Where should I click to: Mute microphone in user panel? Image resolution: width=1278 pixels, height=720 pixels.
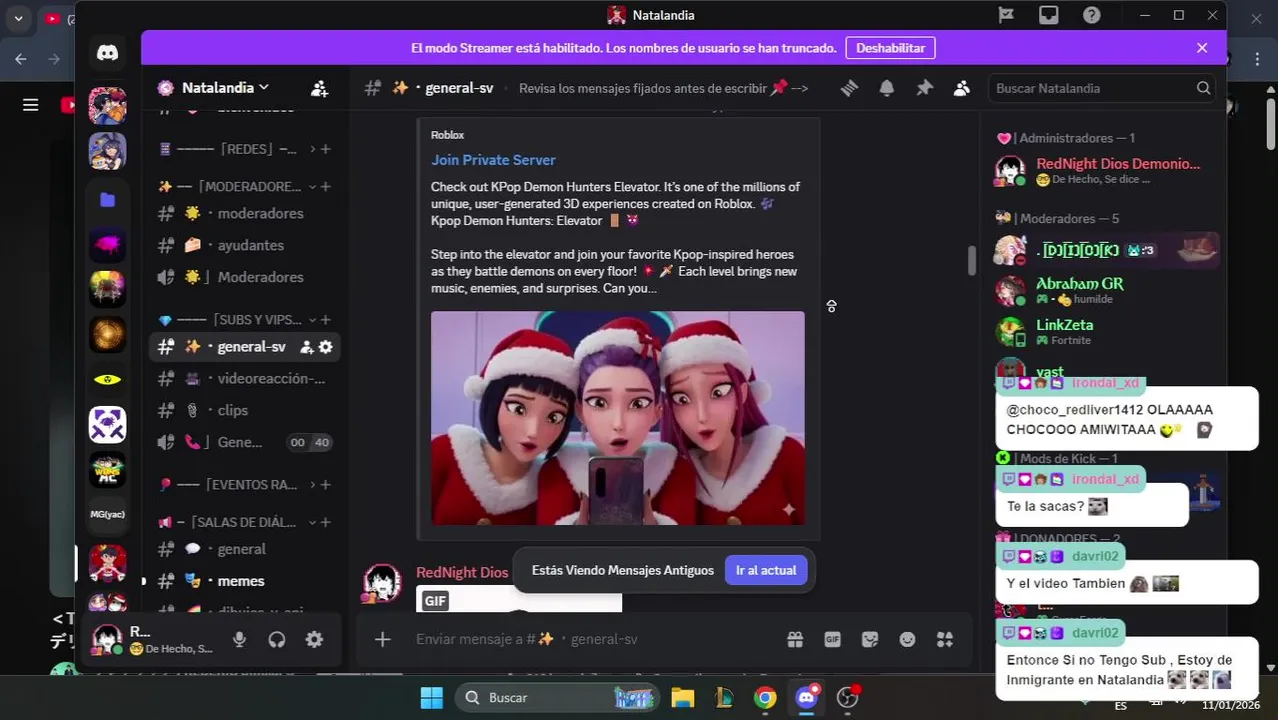coord(239,639)
